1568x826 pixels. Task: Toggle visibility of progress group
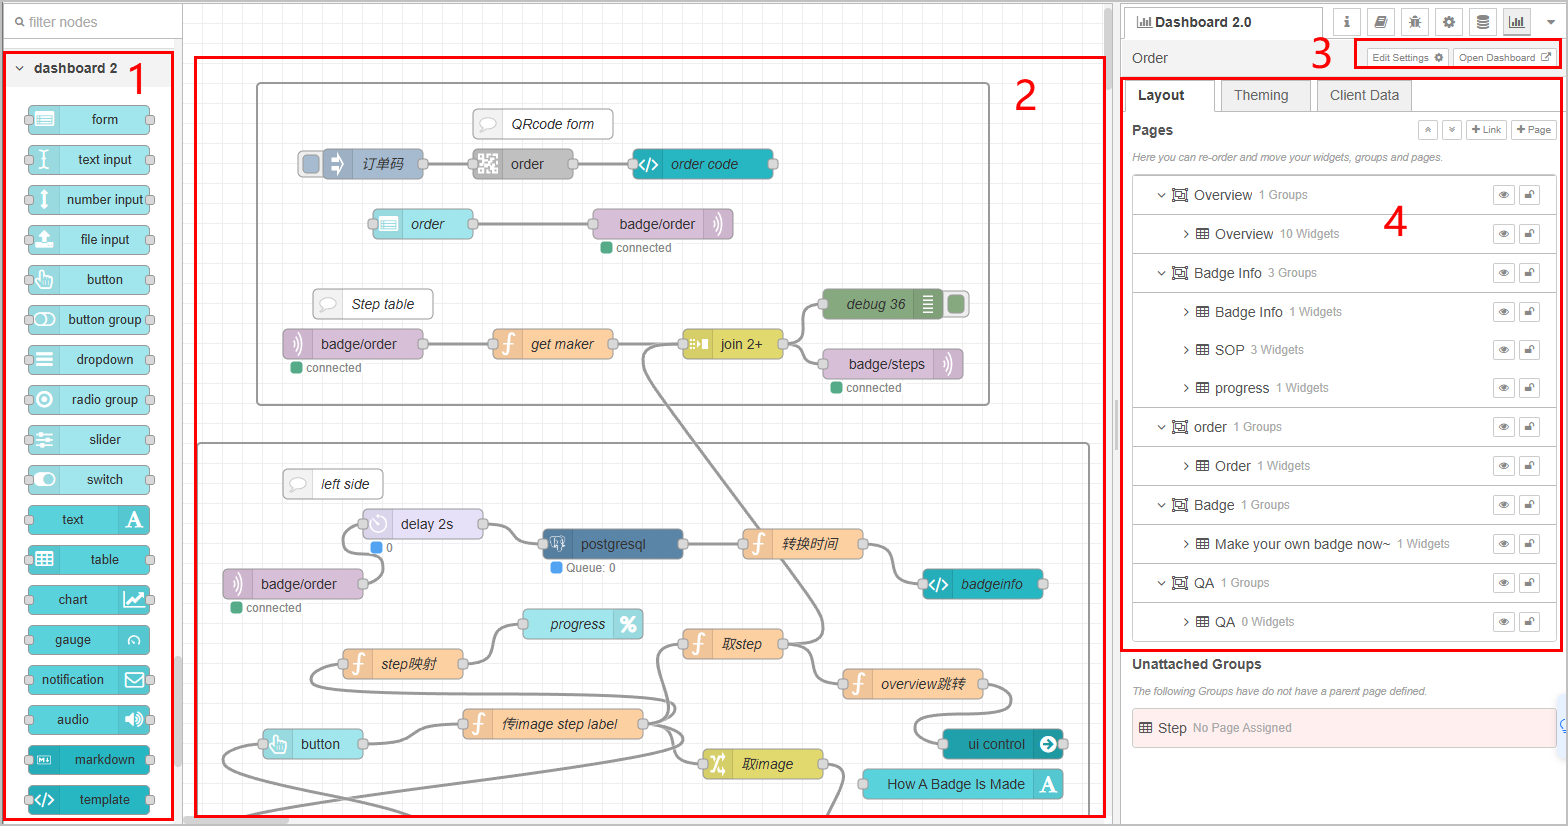(1503, 388)
